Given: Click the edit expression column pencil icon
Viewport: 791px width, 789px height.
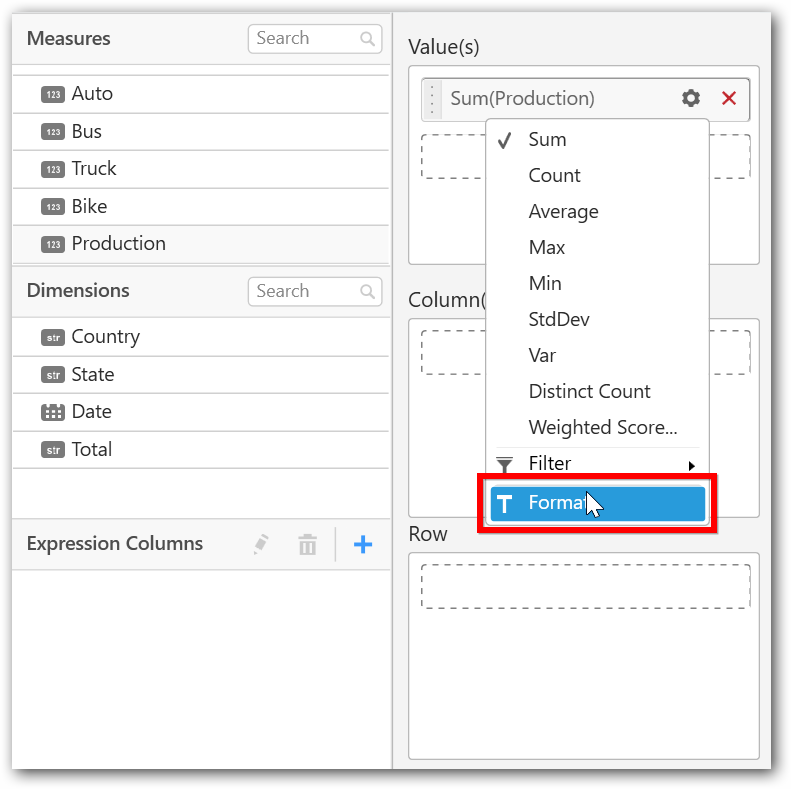Looking at the screenshot, I should point(261,544).
